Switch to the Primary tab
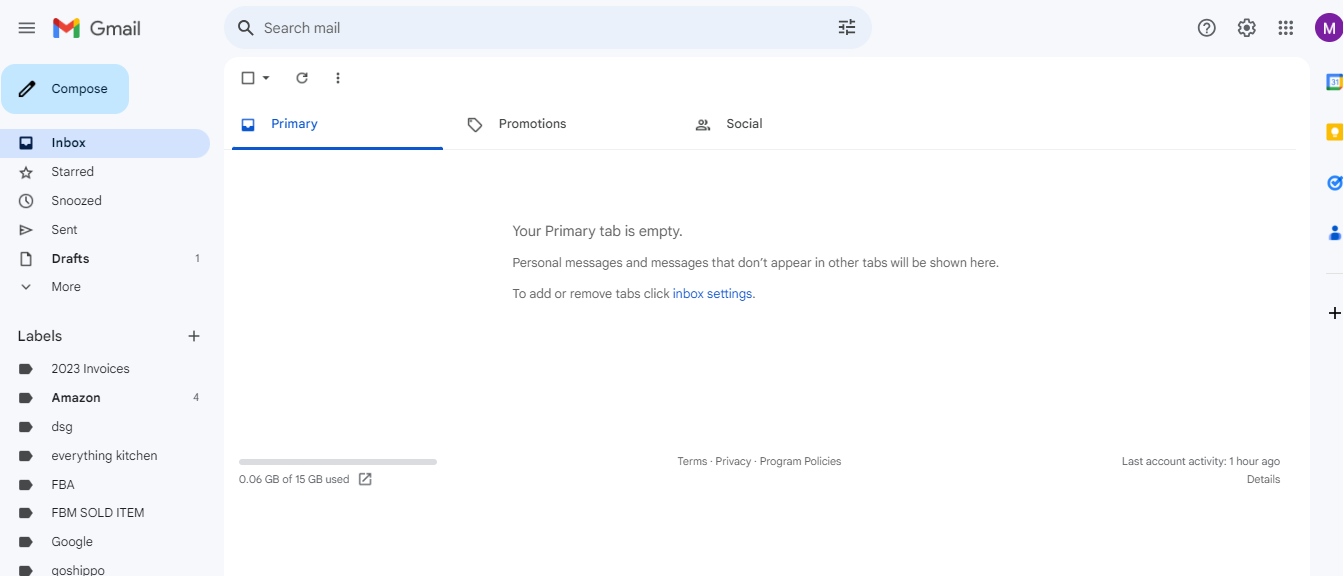1343x576 pixels. pos(337,124)
